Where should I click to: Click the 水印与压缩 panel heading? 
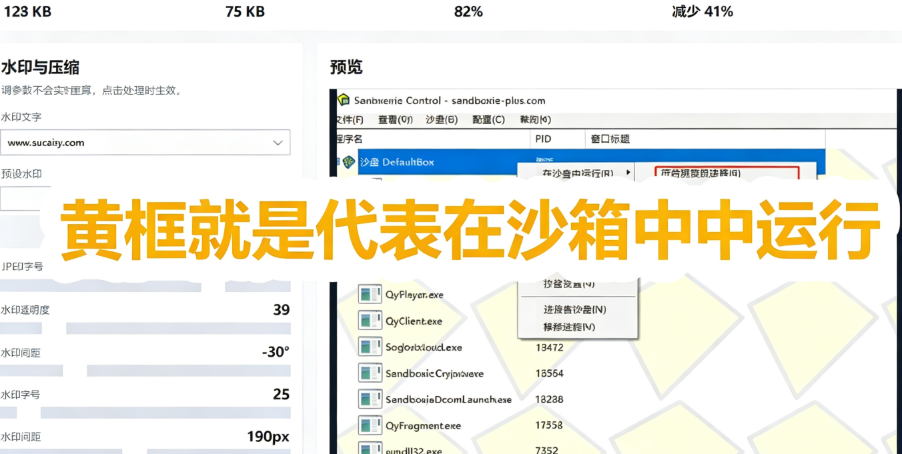(40, 68)
